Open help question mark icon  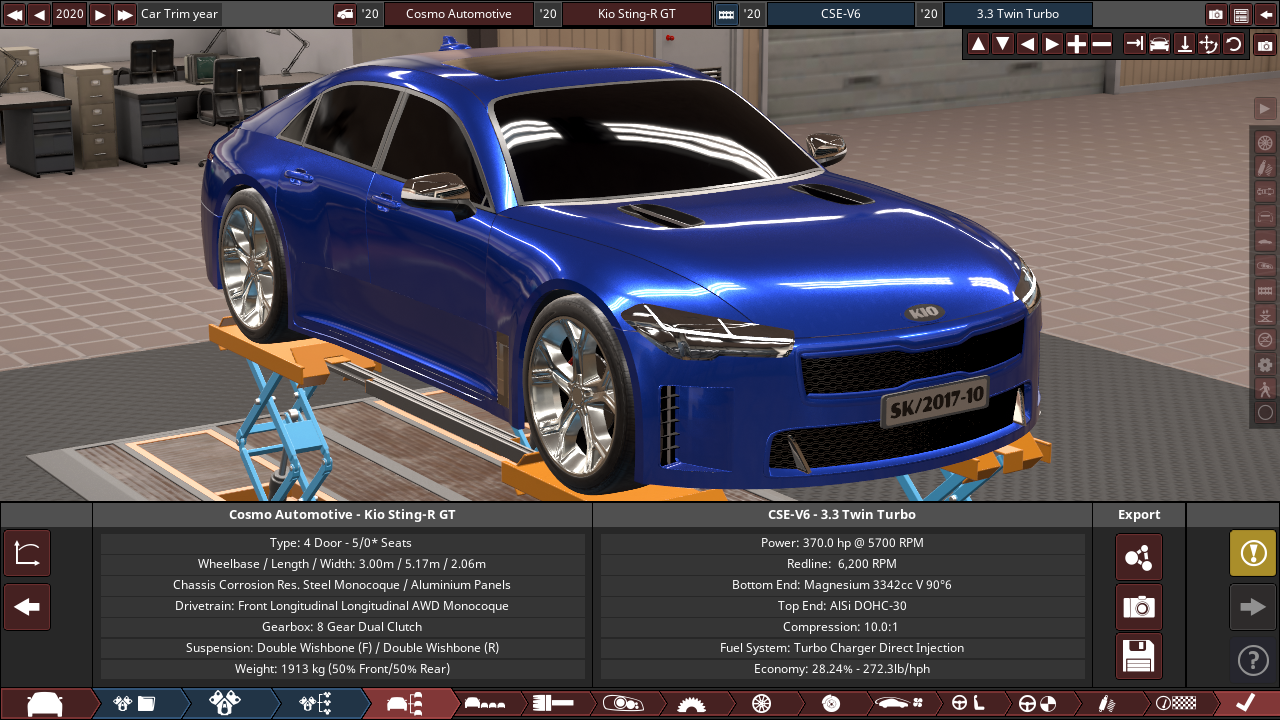tap(1253, 660)
